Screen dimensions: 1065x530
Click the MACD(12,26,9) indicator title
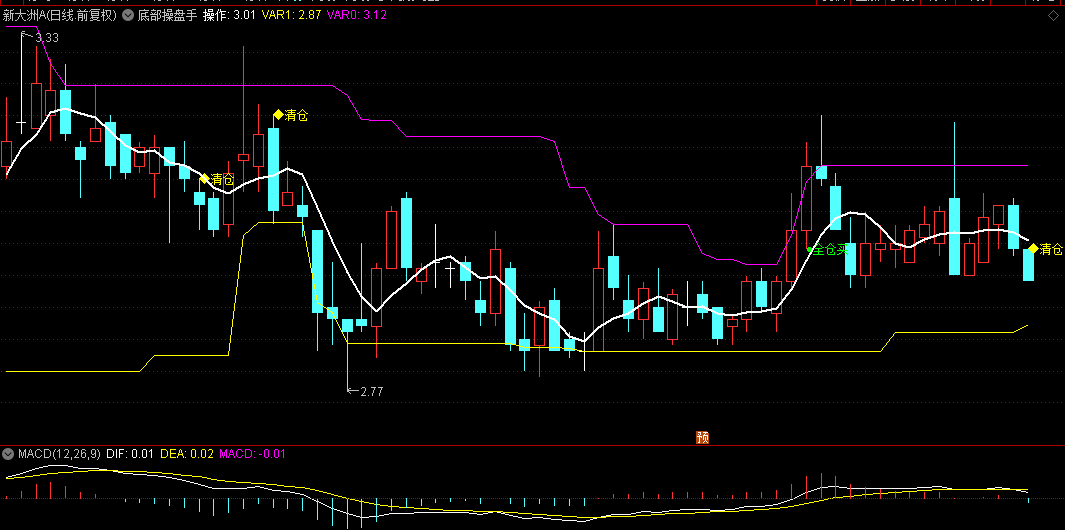click(x=60, y=453)
